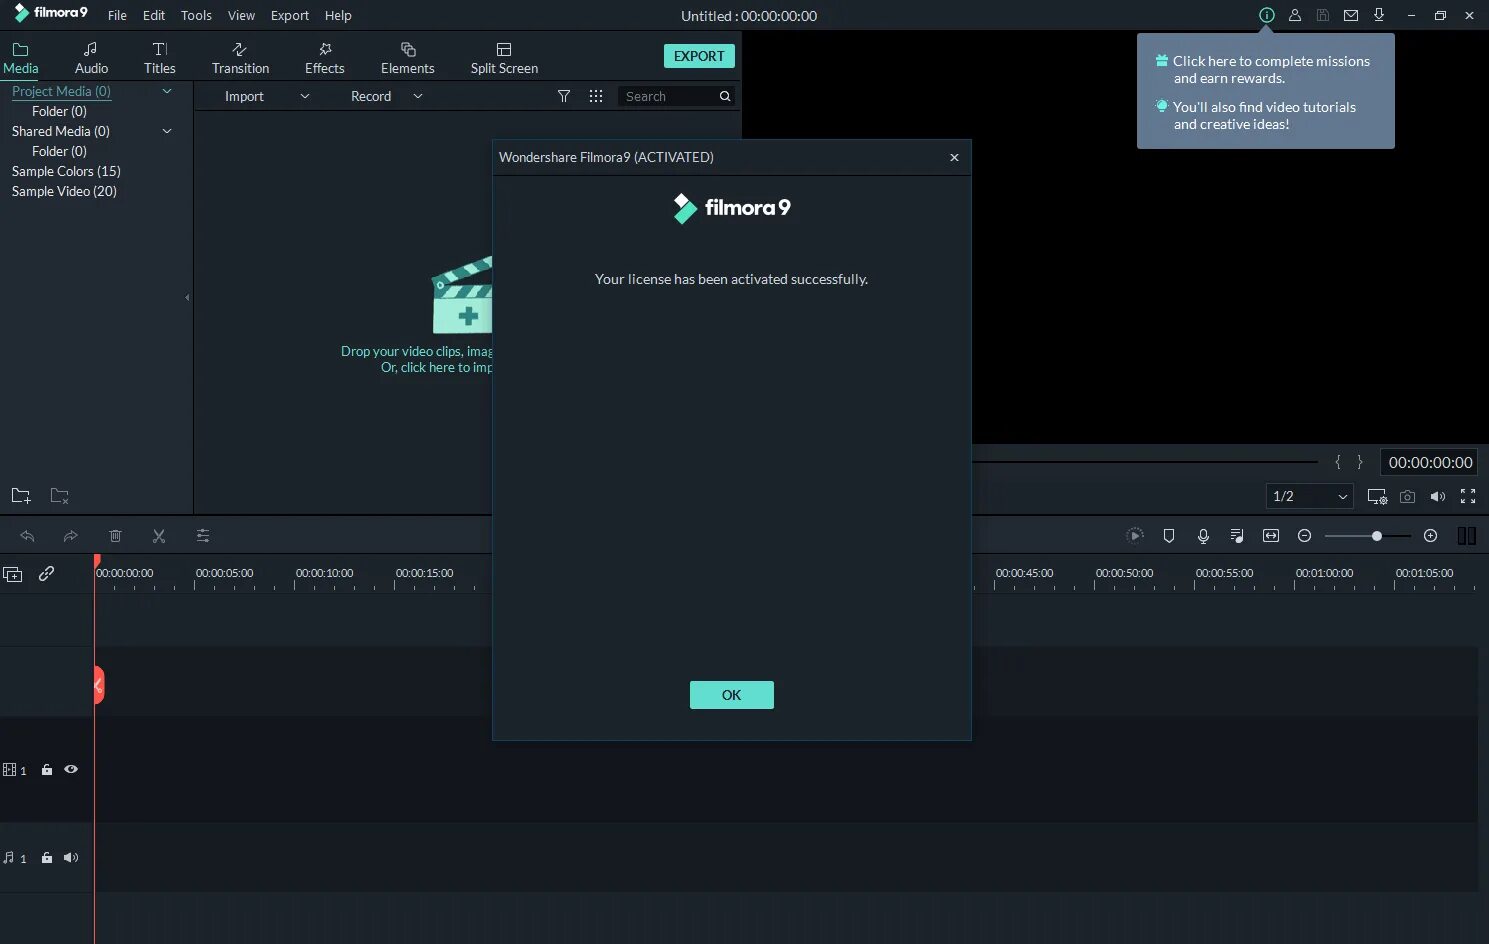Image resolution: width=1489 pixels, height=944 pixels.
Task: Click the zoom in plus icon
Action: tap(1431, 536)
